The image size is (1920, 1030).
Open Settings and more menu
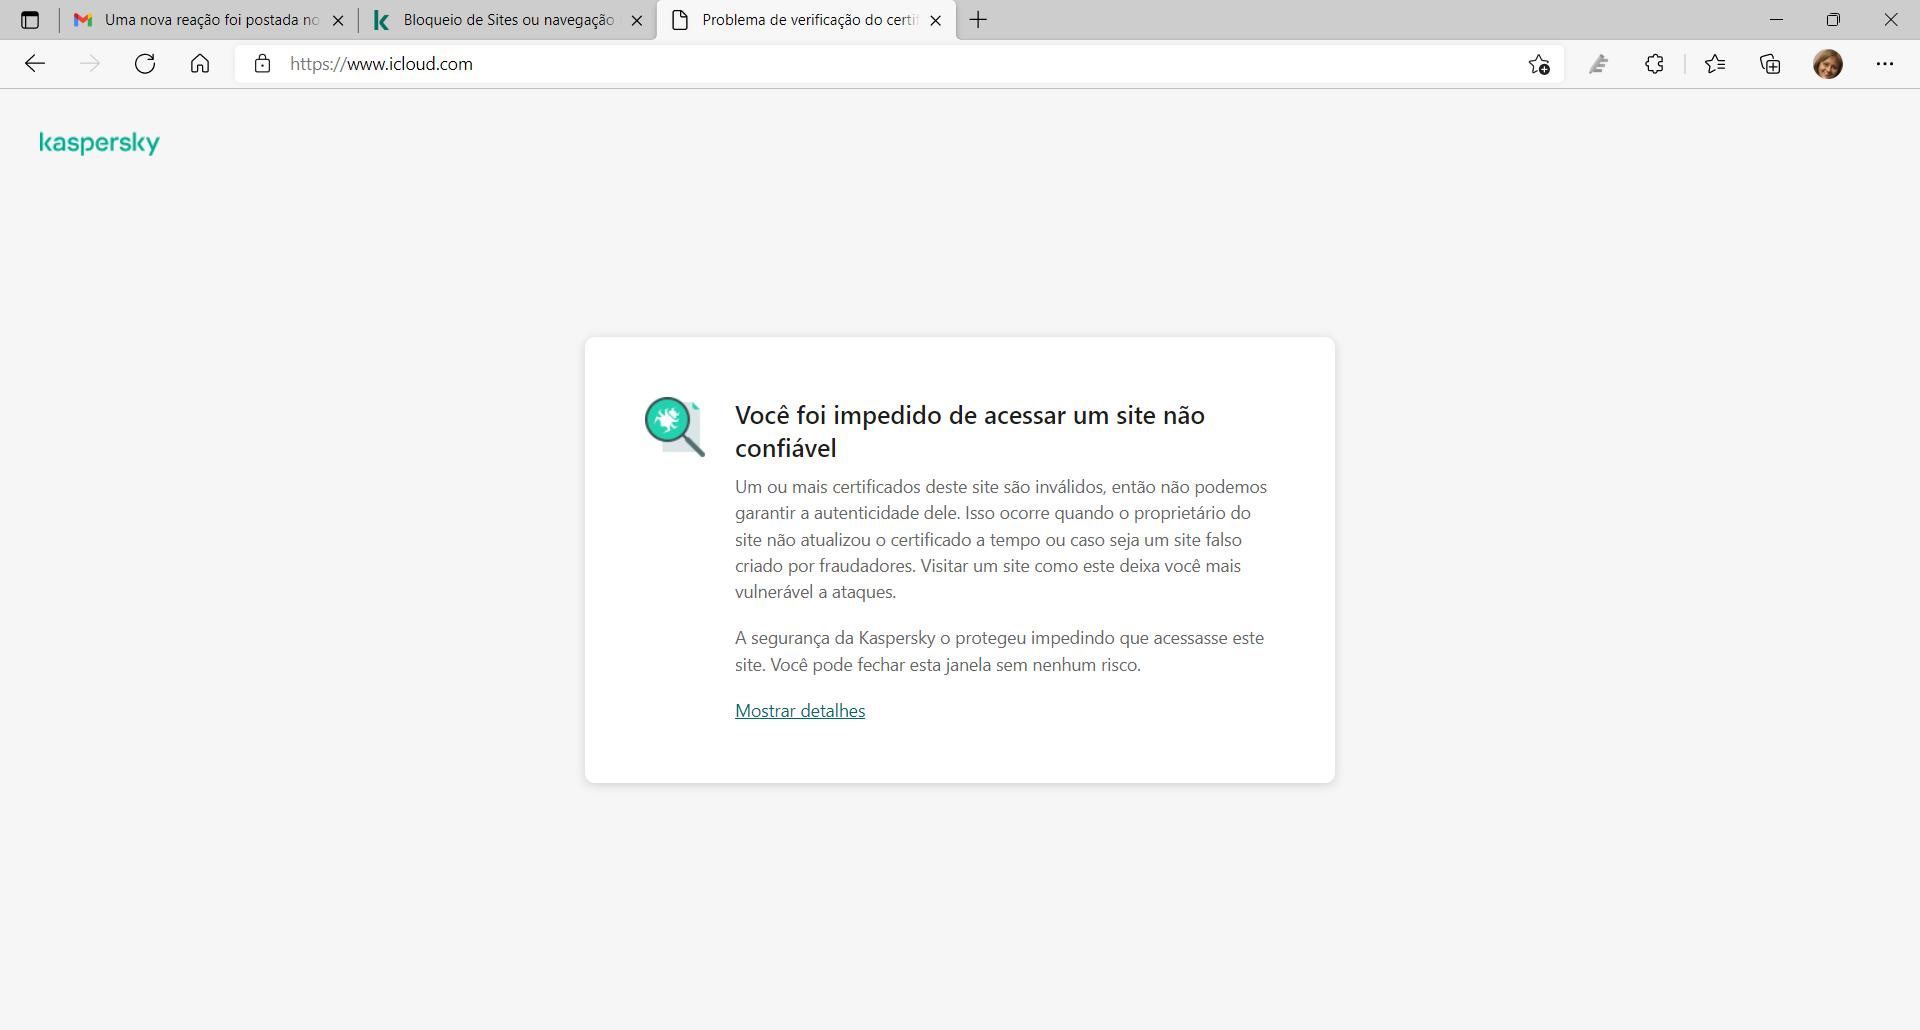[1885, 64]
